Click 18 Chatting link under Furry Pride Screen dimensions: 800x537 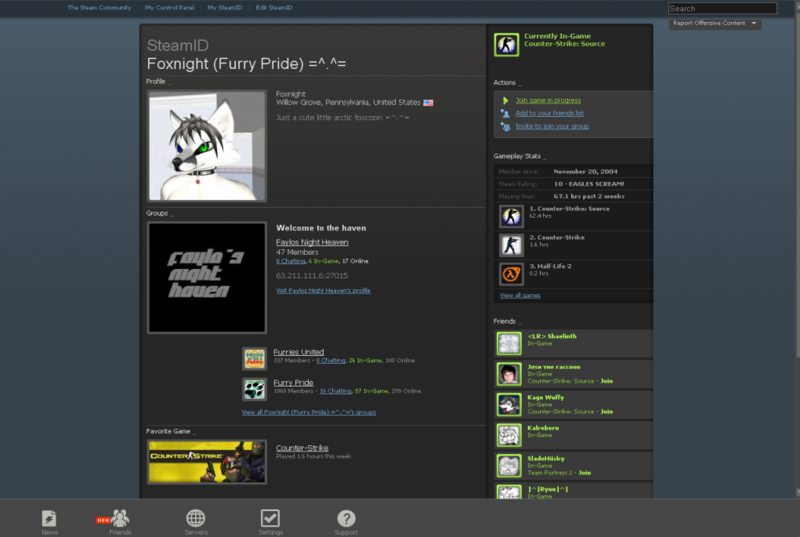click(335, 391)
